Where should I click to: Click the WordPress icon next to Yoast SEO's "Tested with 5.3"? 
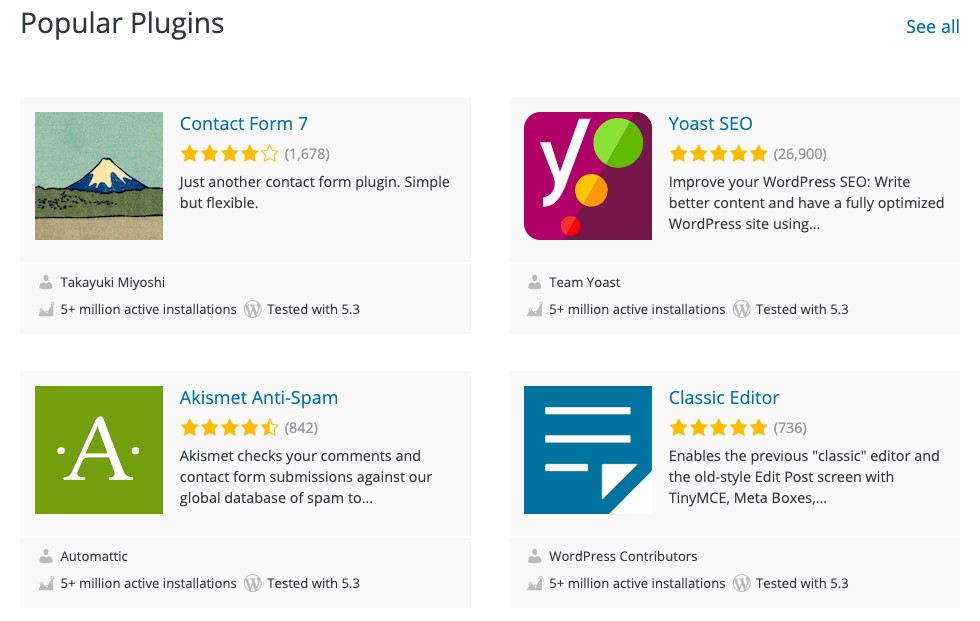click(x=742, y=309)
